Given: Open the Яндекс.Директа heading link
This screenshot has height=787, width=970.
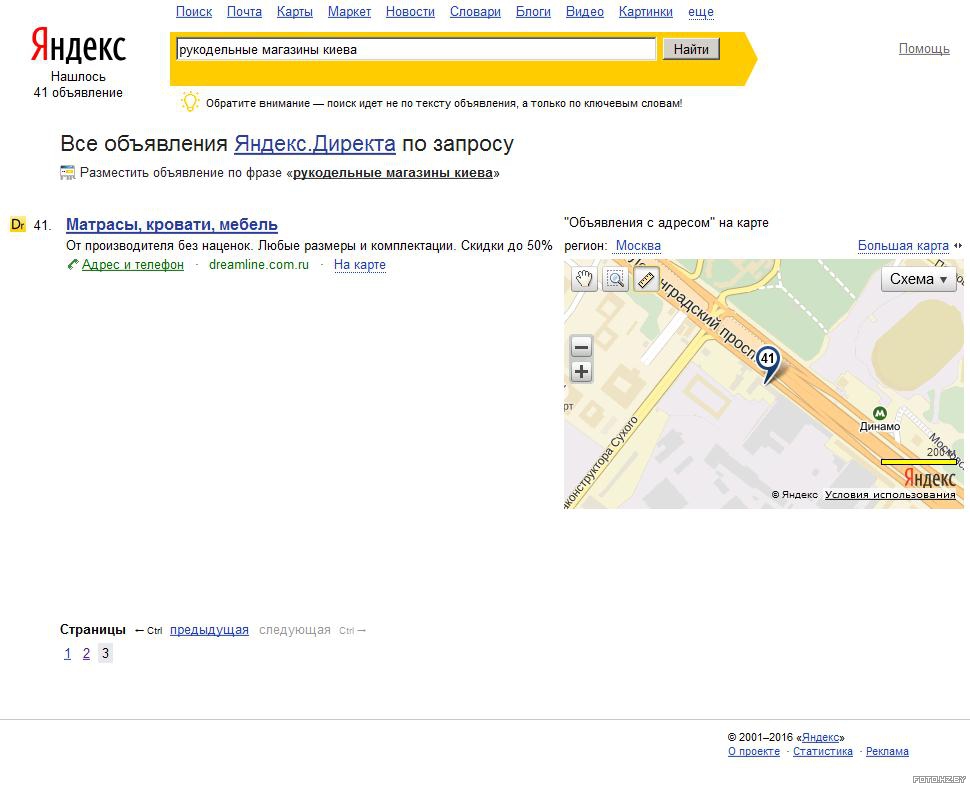Looking at the screenshot, I should [x=315, y=144].
